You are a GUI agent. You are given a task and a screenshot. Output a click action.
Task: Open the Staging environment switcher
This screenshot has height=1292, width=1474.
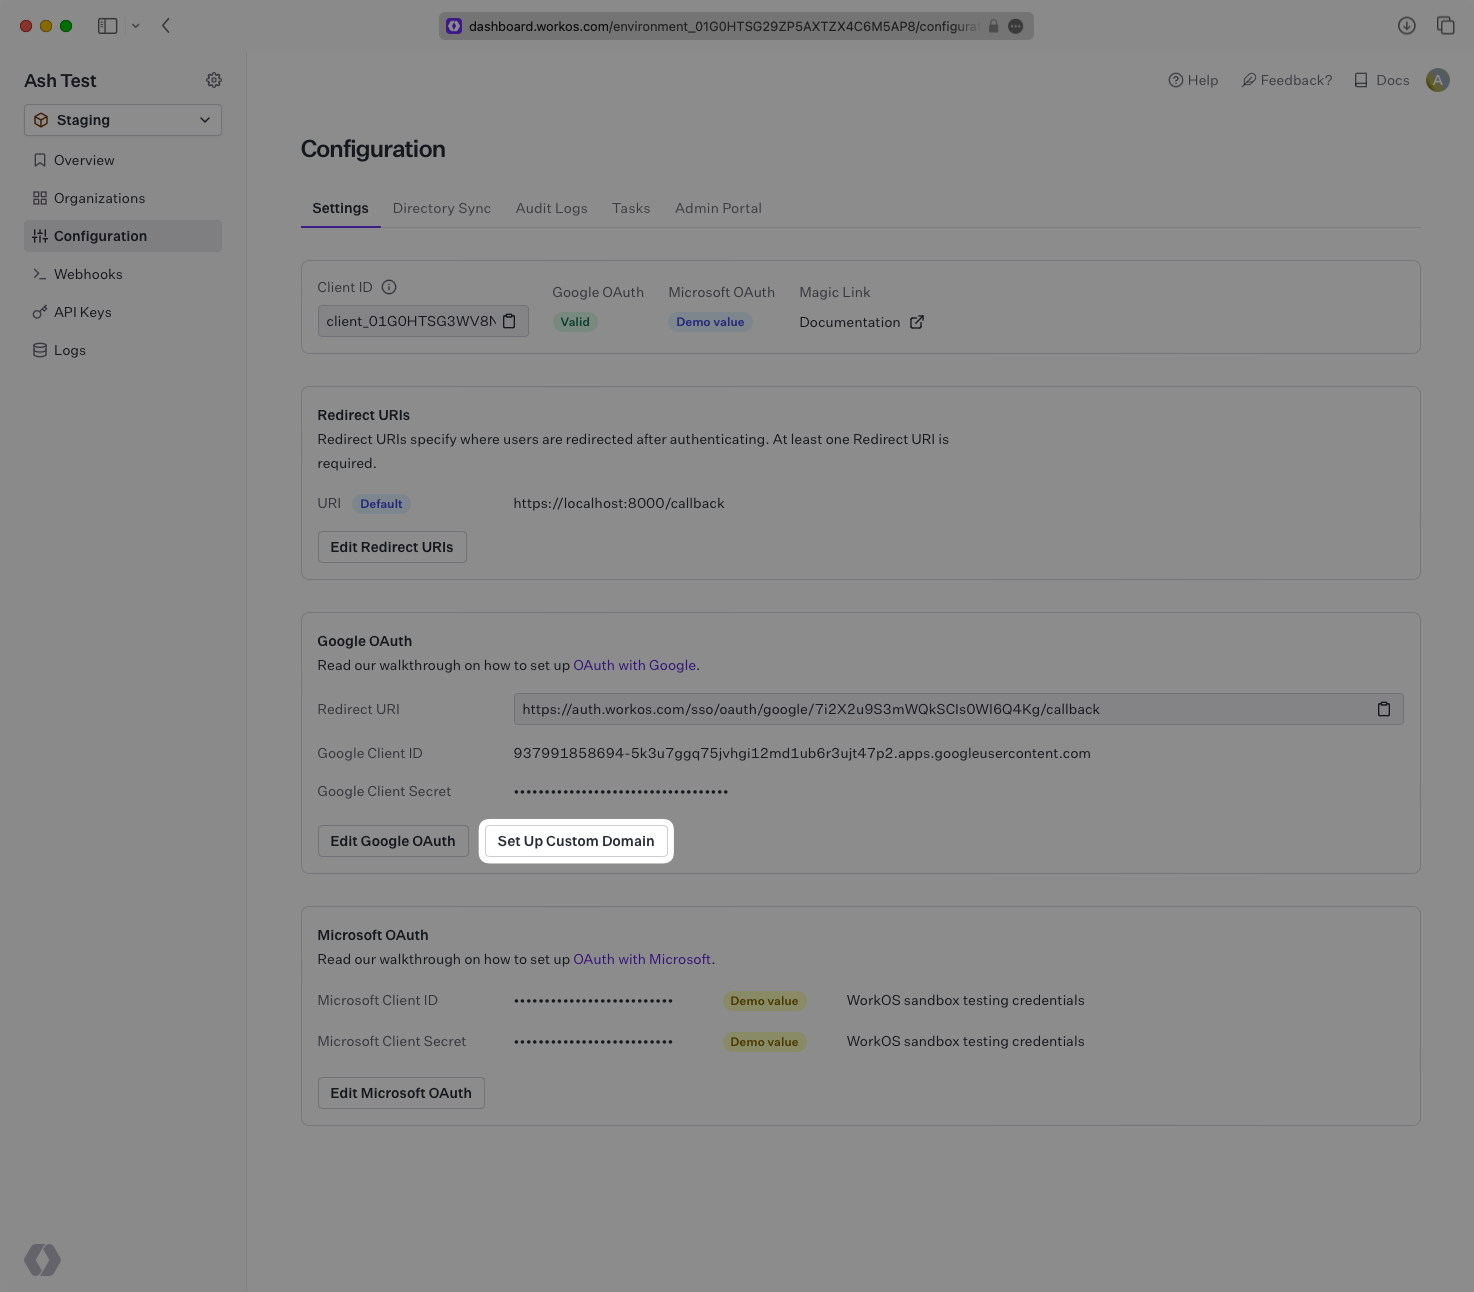tap(122, 120)
